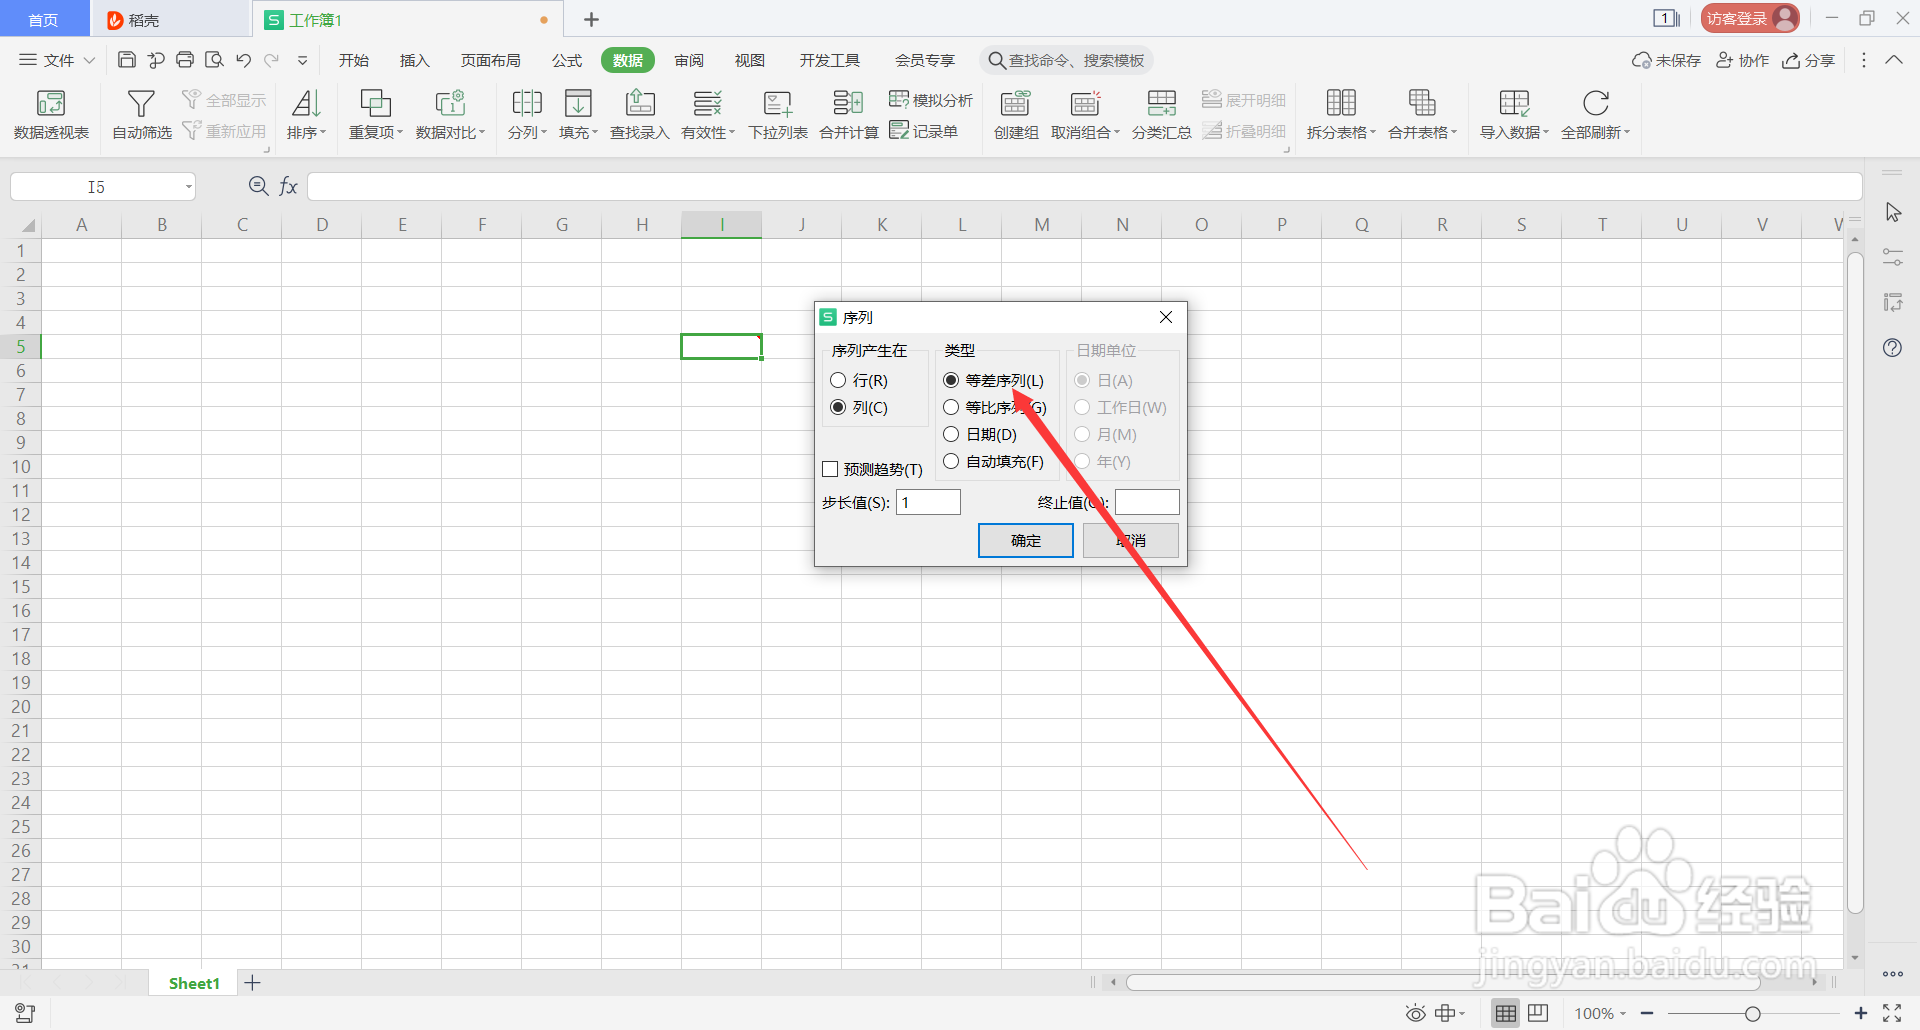Switch to normal grid view in status bar
This screenshot has width=1920, height=1030.
click(1505, 1013)
